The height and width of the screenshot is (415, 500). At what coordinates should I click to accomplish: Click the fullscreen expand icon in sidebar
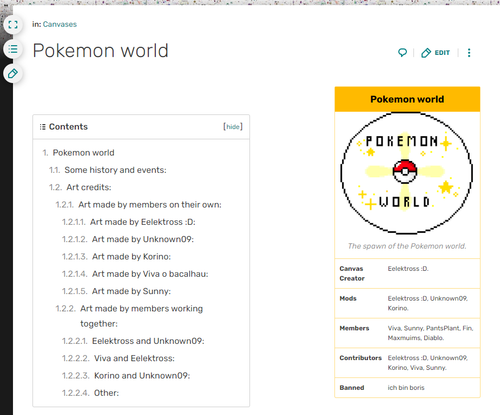pos(13,25)
